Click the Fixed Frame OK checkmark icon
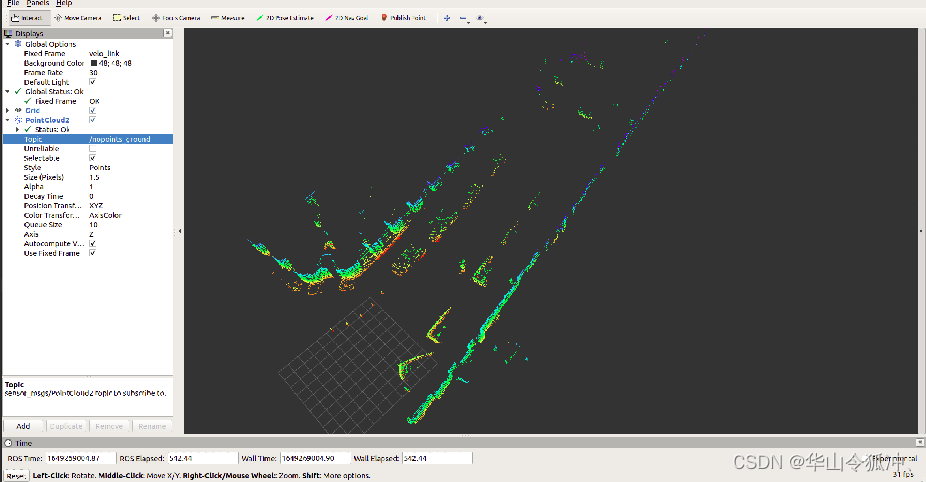The image size is (926, 482). [28, 101]
